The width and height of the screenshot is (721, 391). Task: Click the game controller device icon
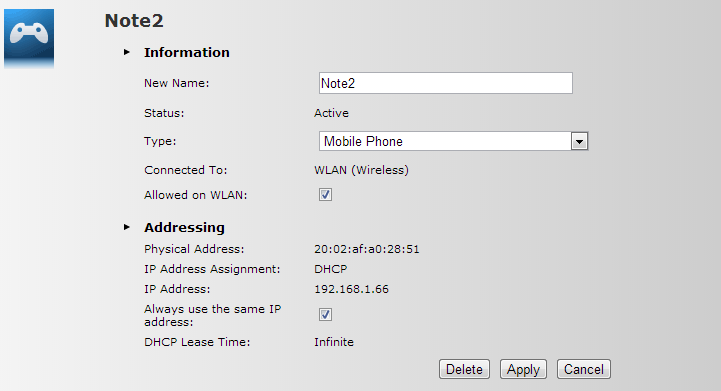[29, 39]
